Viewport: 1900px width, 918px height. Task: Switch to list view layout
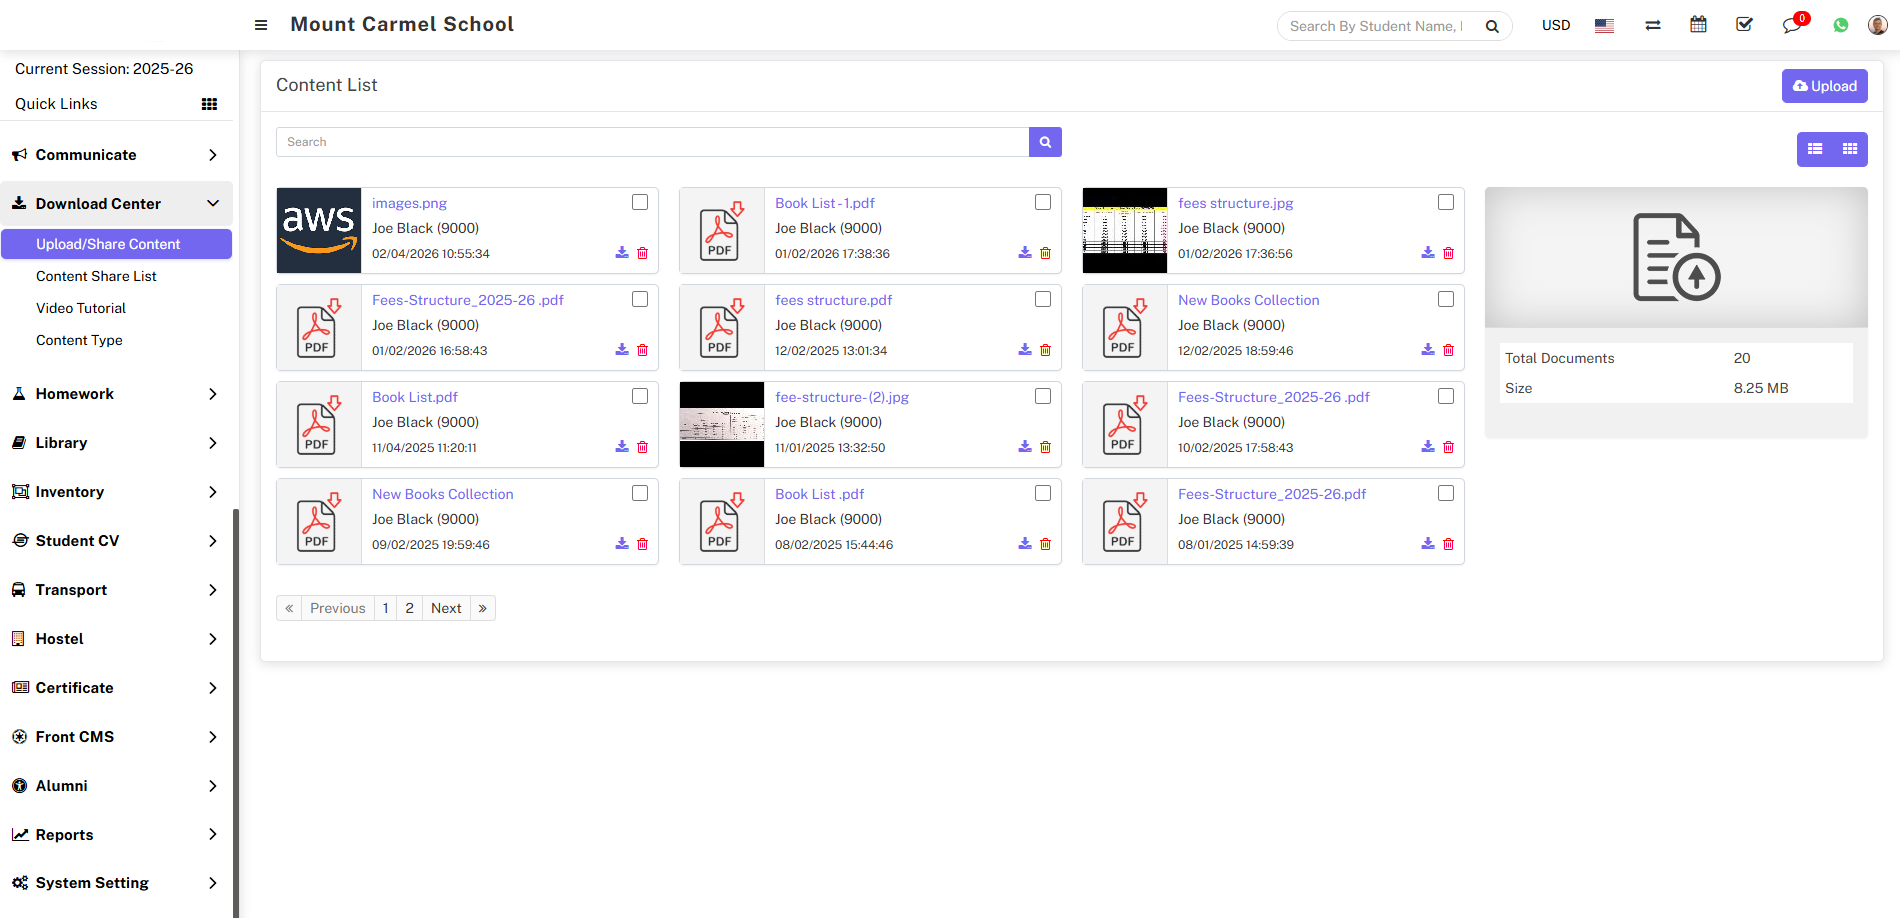1815,149
